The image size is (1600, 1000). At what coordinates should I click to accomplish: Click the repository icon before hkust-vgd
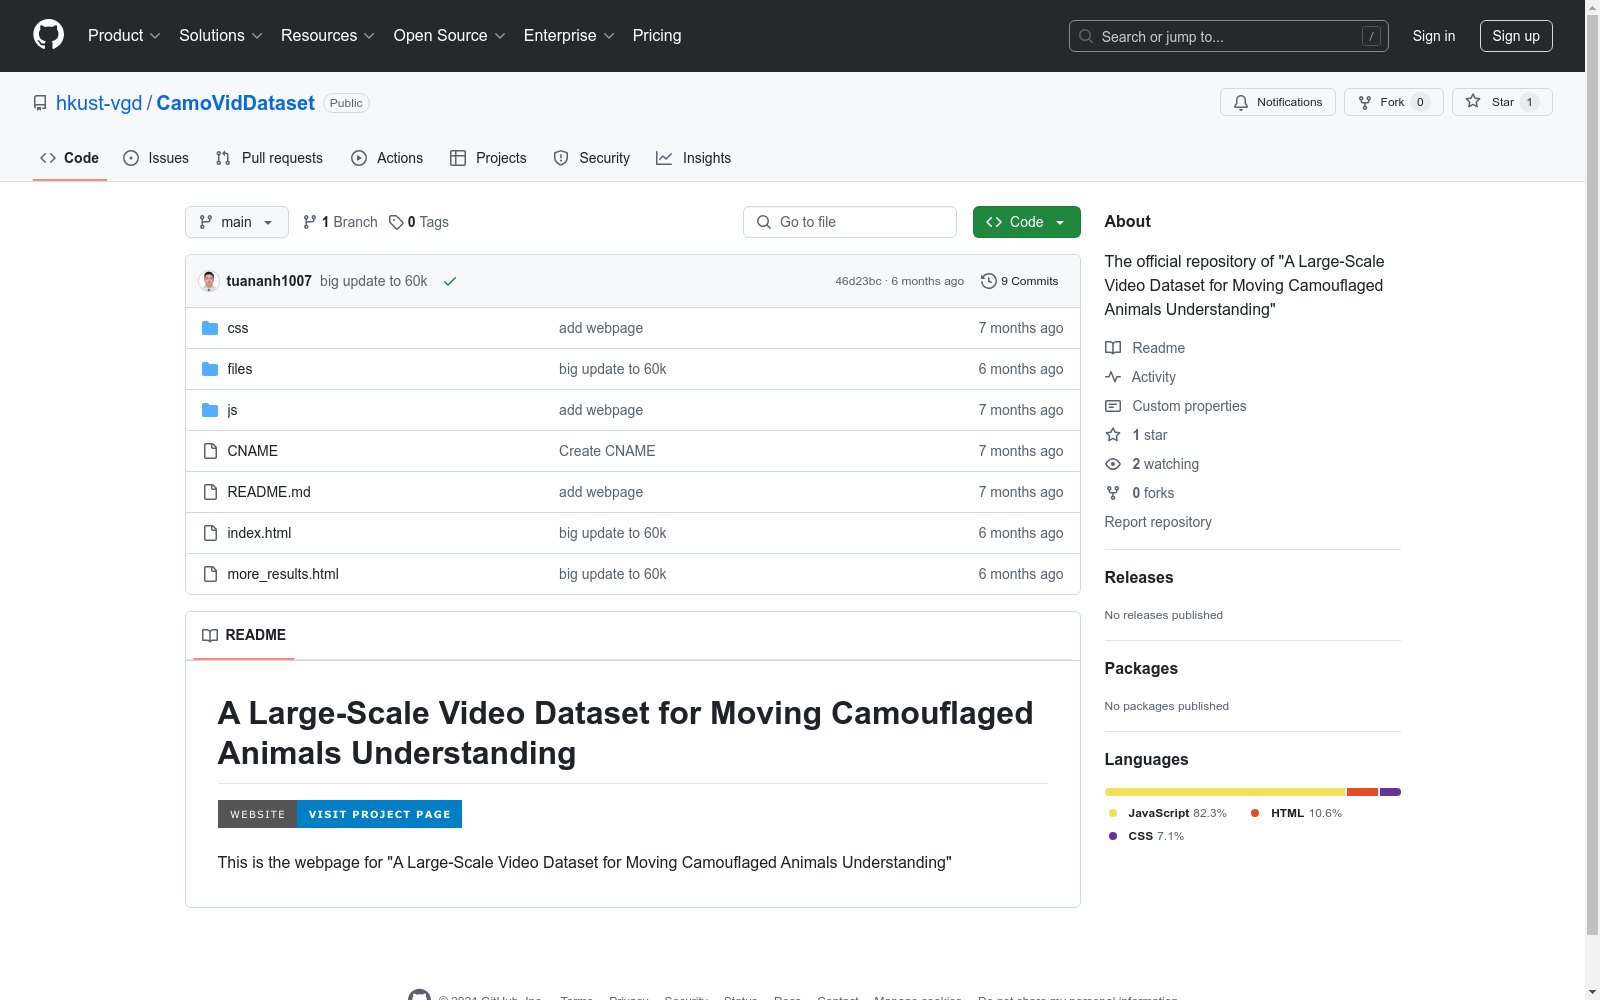click(x=40, y=103)
